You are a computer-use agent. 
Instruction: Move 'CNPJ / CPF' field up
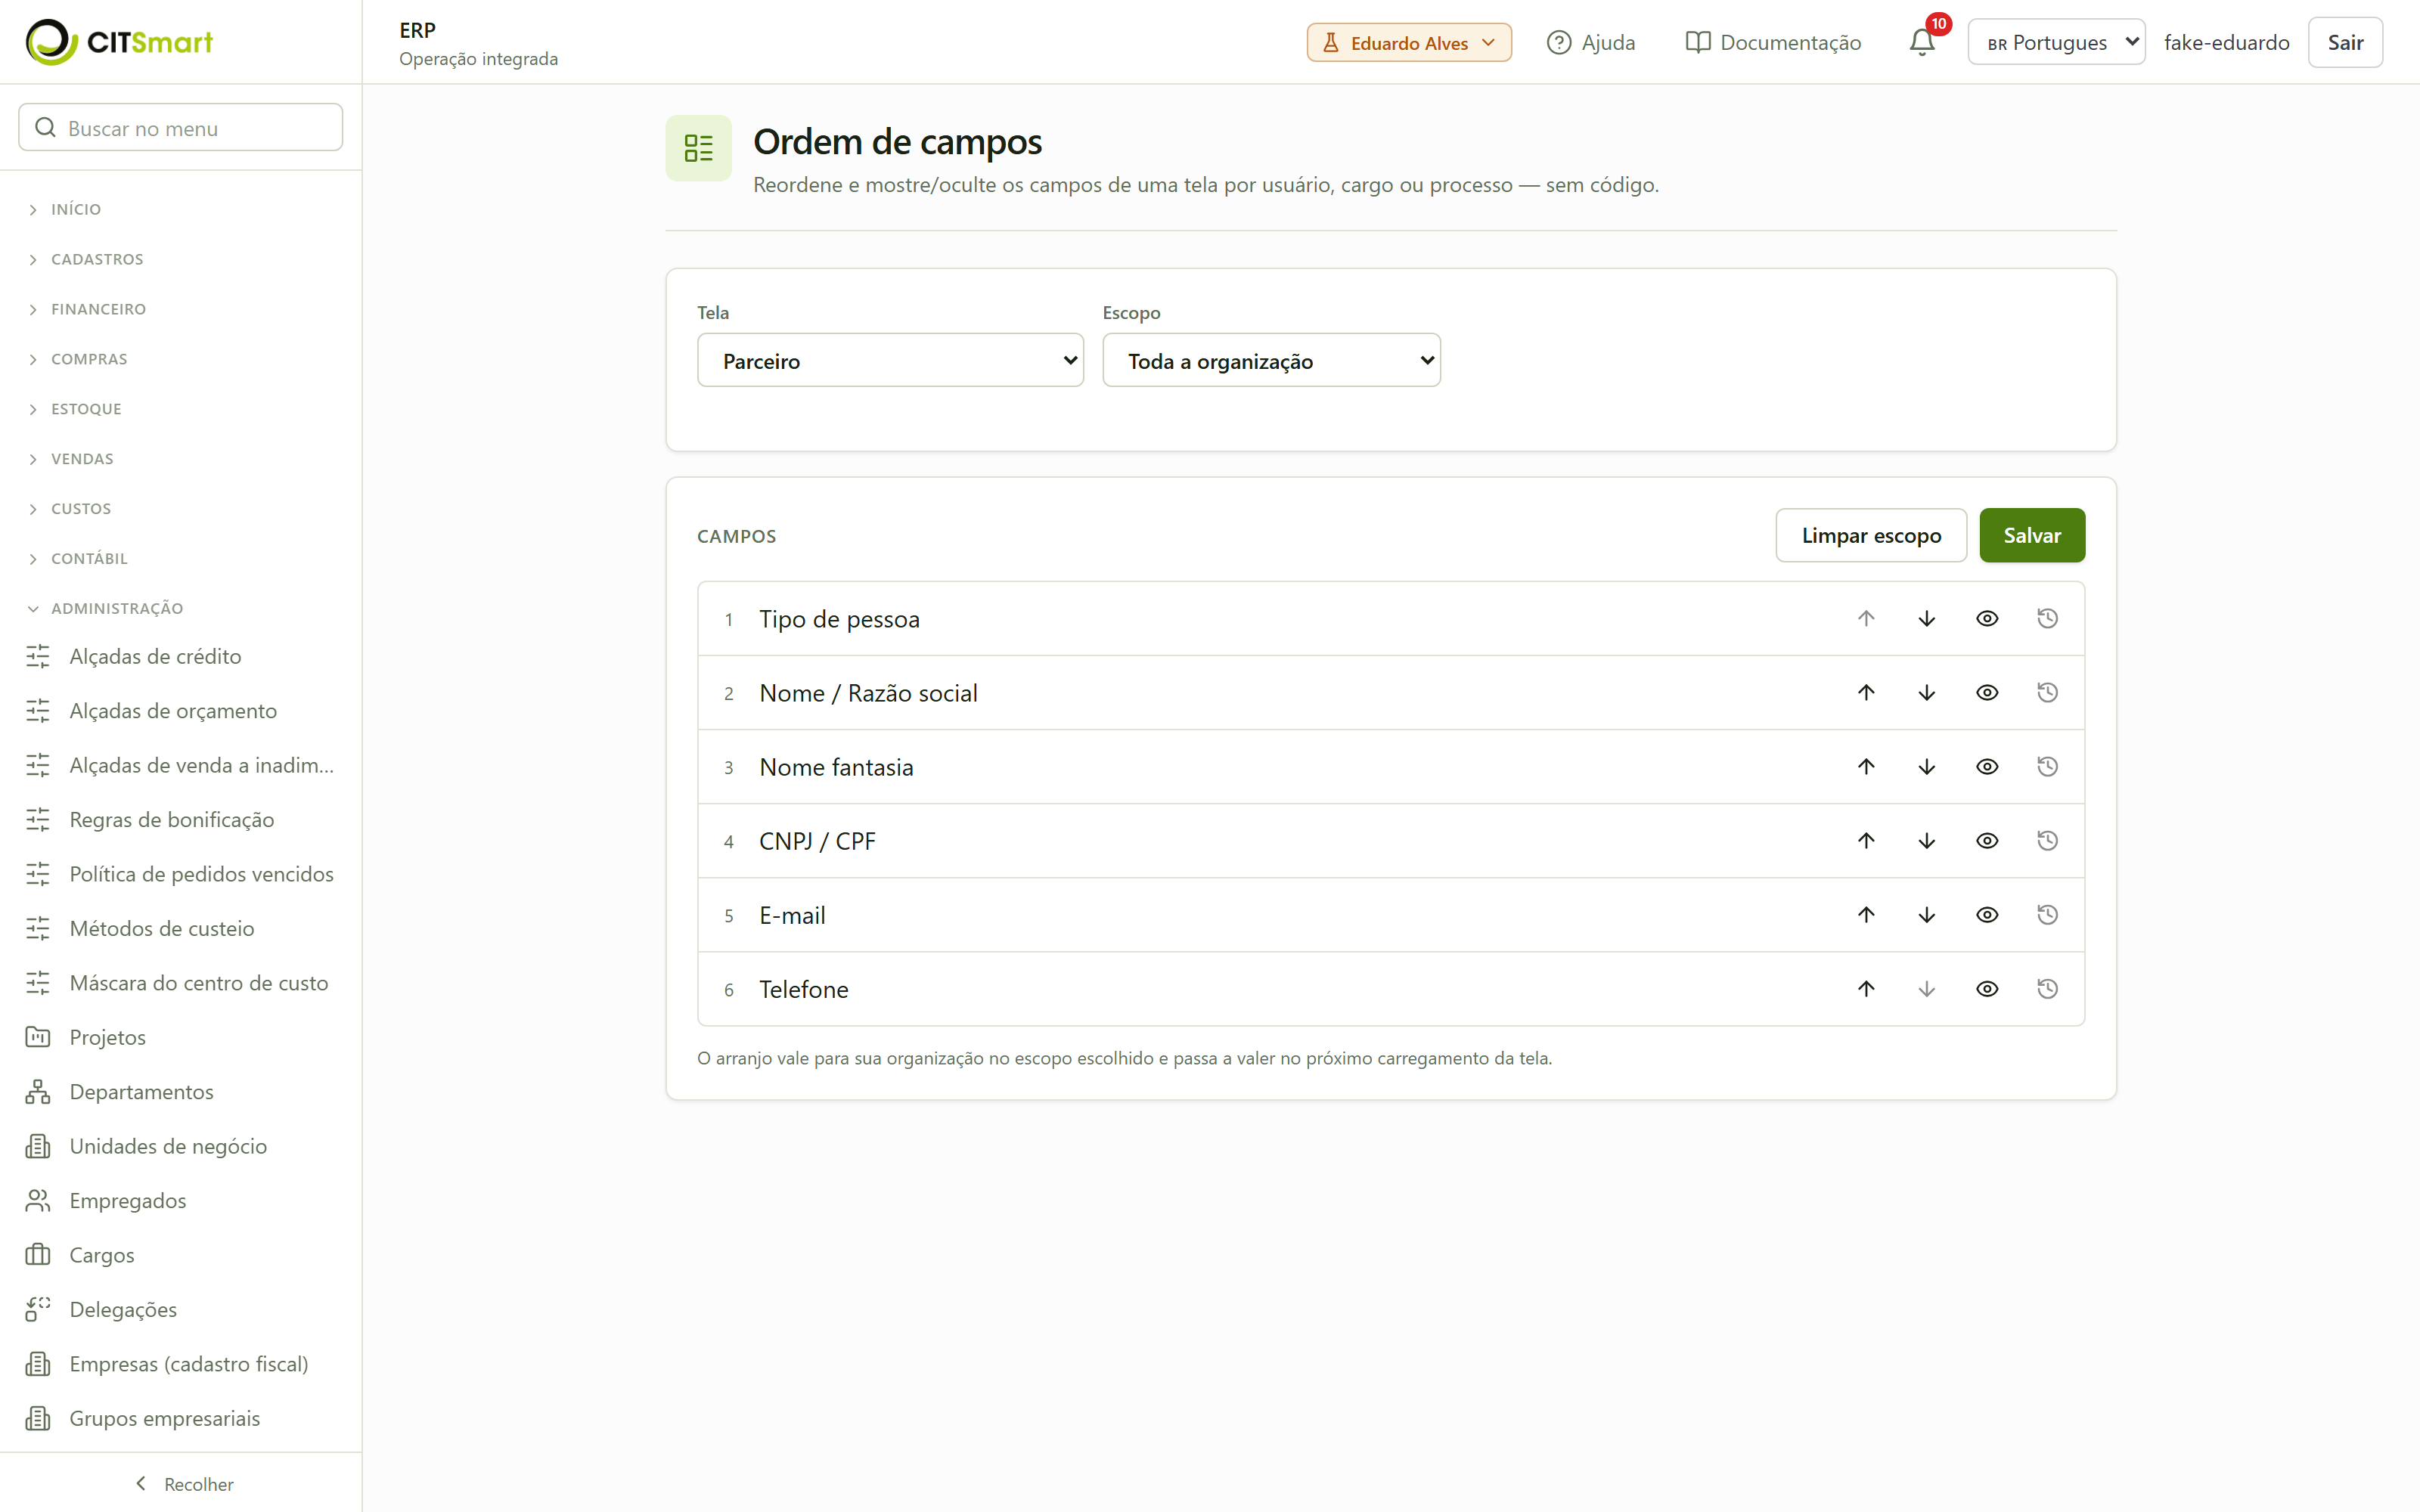[x=1866, y=841]
